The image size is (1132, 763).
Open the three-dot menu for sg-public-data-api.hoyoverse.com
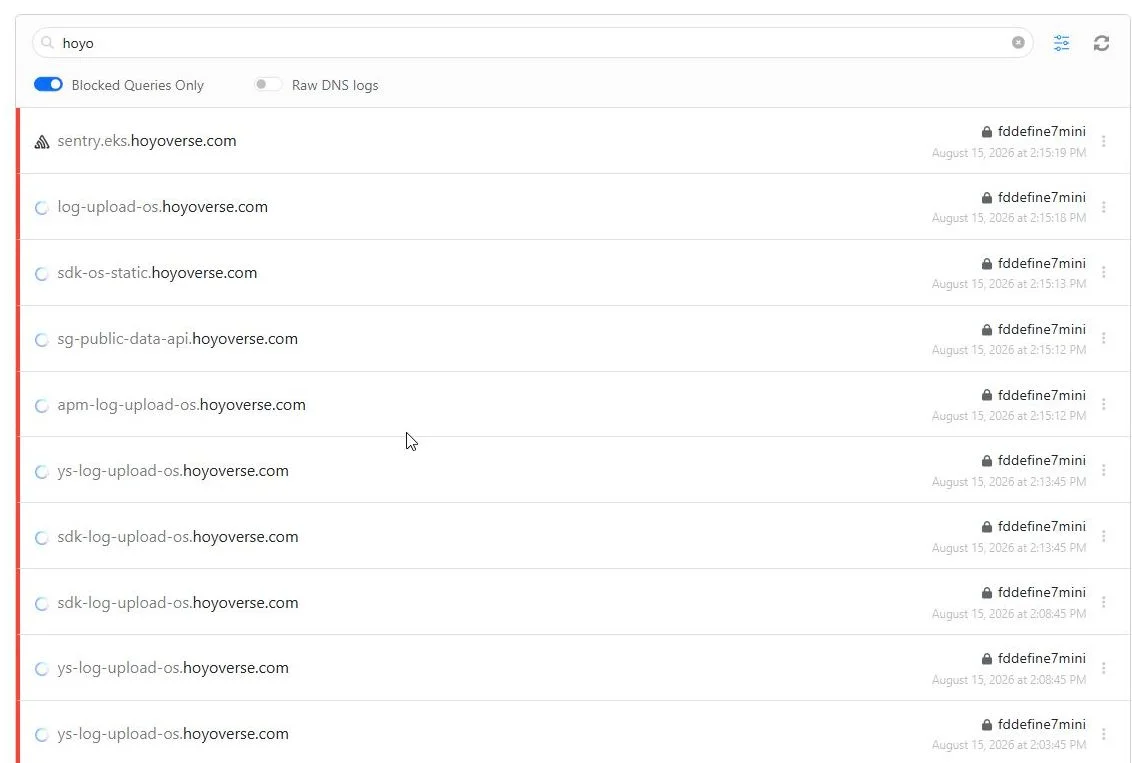[1103, 338]
